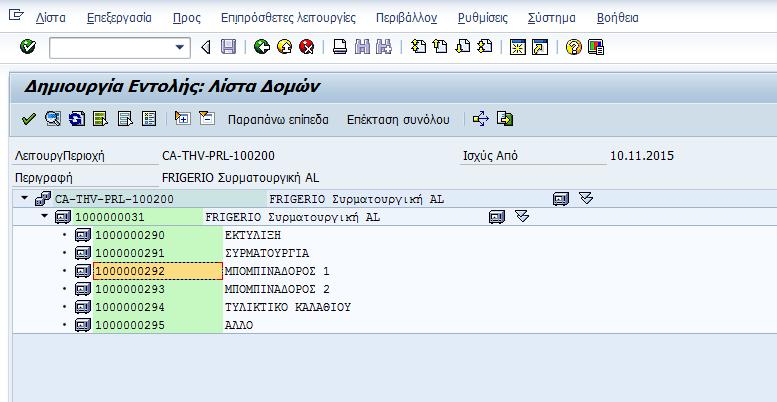The height and width of the screenshot is (402, 777).
Task: Open the Λίστα menu
Action: 51,18
